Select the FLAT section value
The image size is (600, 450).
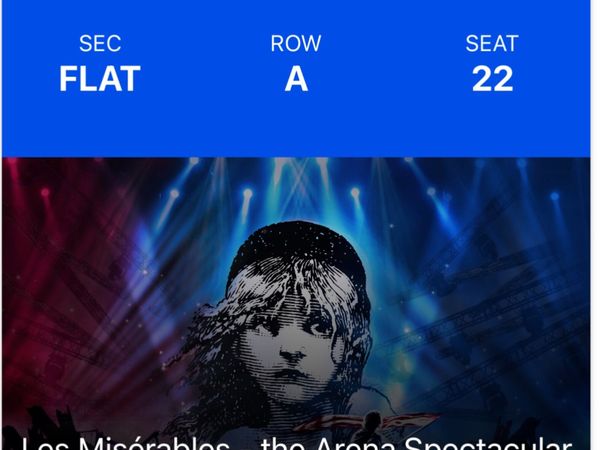[100, 79]
